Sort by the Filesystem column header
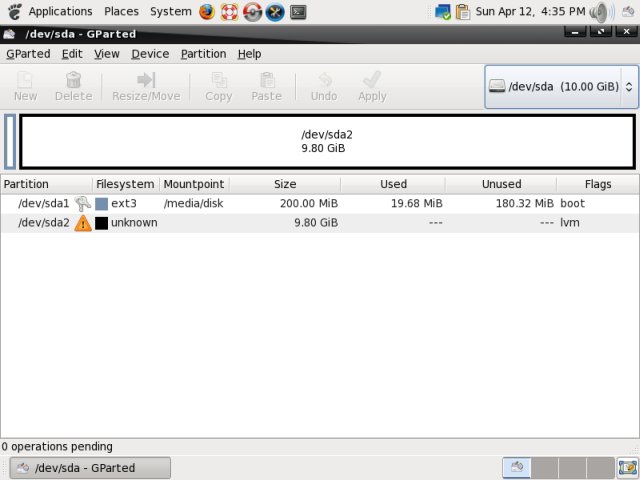Screen dimensions: 640x480 tap(126, 184)
